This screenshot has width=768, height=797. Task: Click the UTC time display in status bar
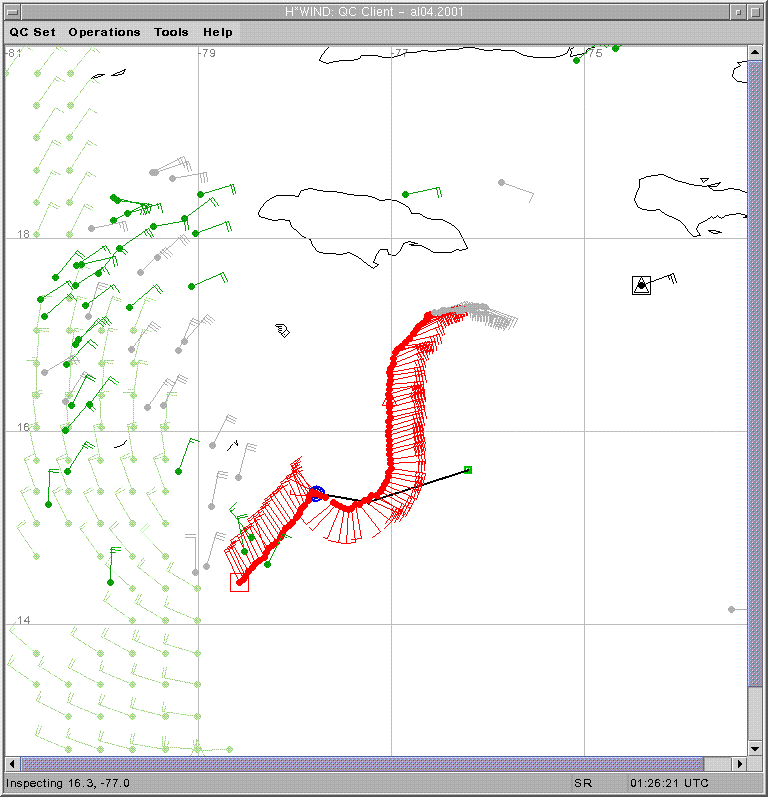670,783
